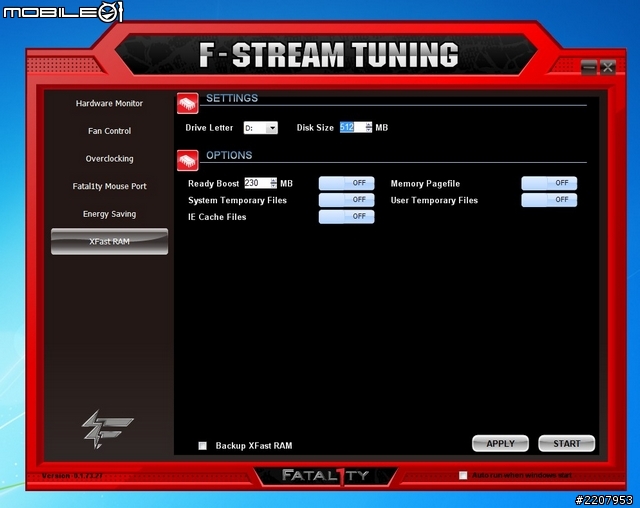The width and height of the screenshot is (640, 508).
Task: Click the Ready Boost MB input field
Action: pos(258,183)
